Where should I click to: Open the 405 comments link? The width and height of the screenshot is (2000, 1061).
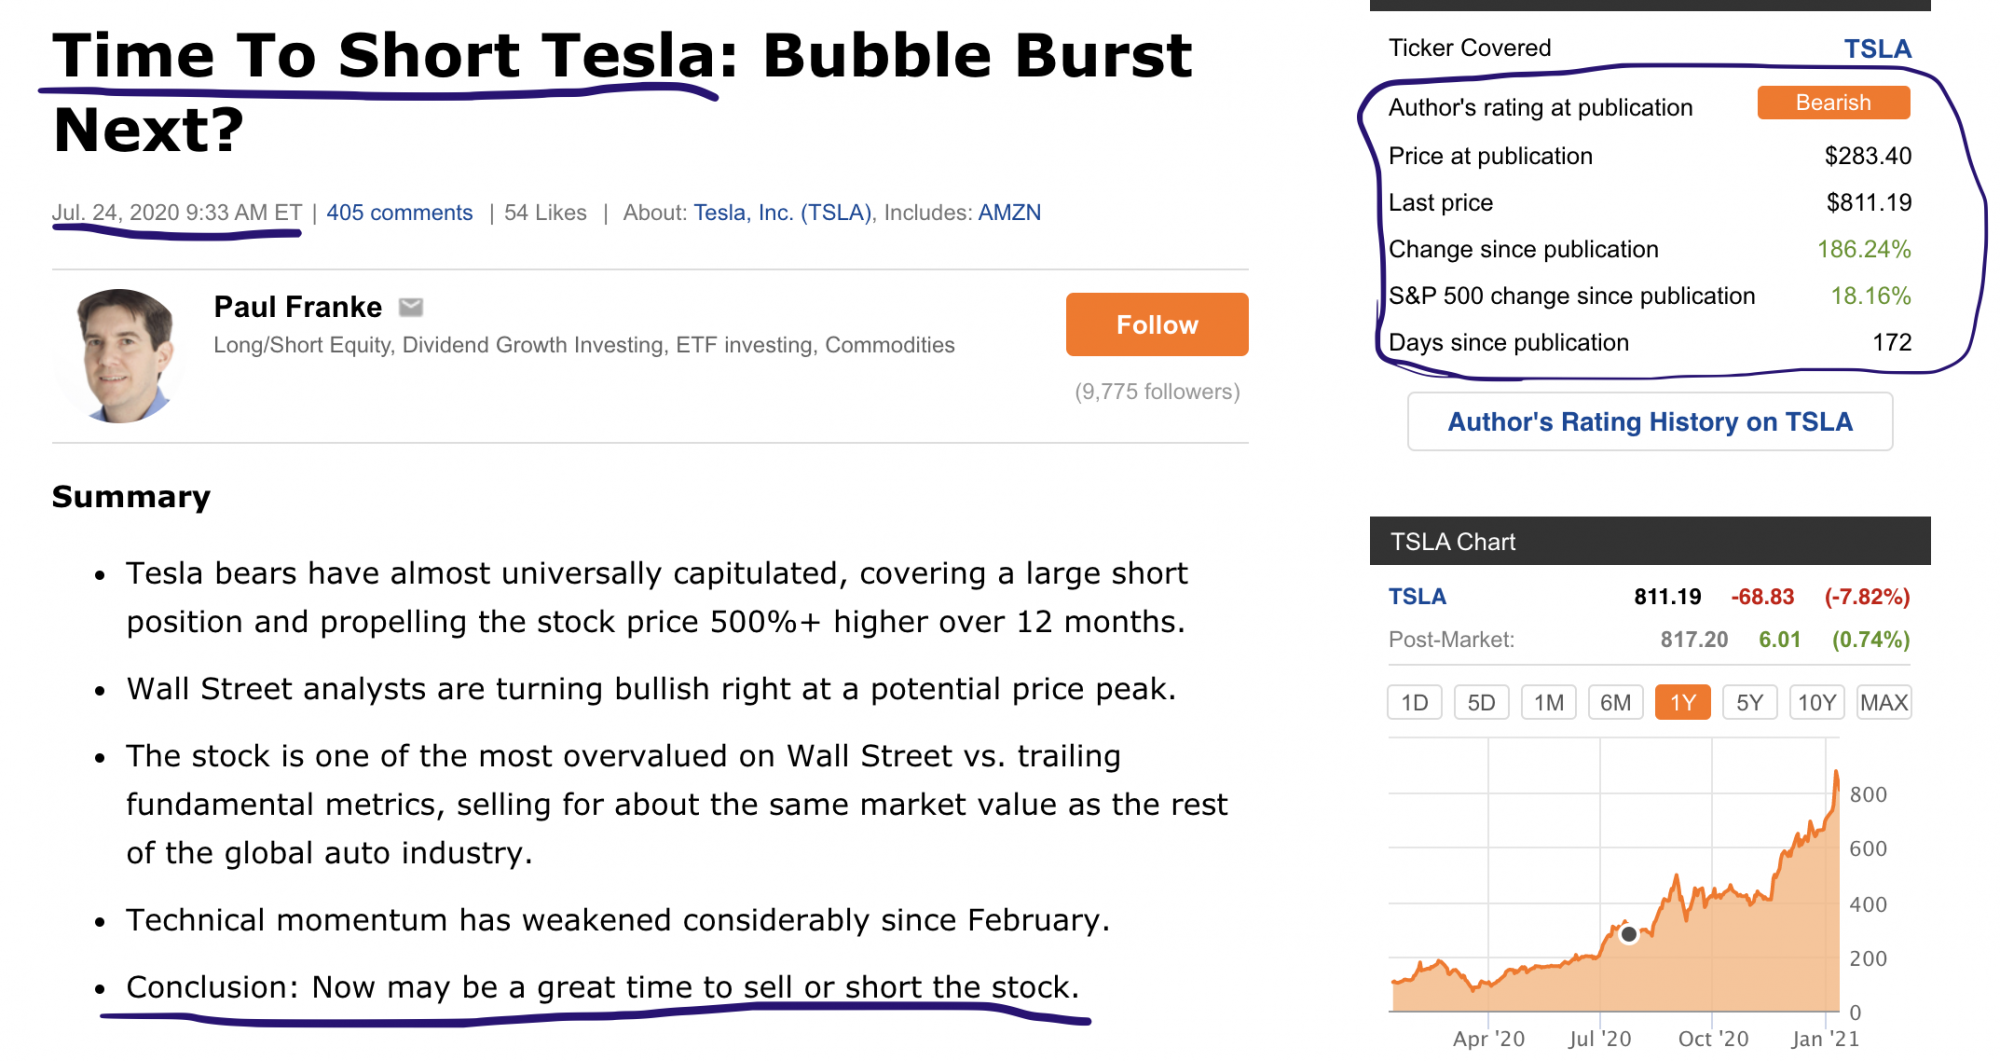point(399,213)
